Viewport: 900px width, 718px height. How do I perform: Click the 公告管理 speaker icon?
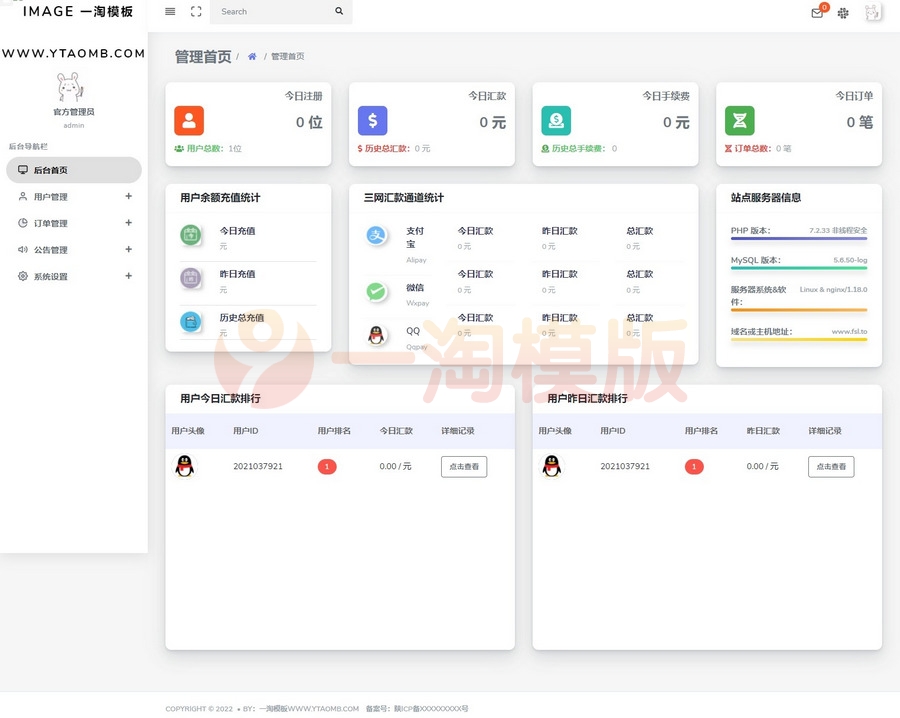pos(23,249)
